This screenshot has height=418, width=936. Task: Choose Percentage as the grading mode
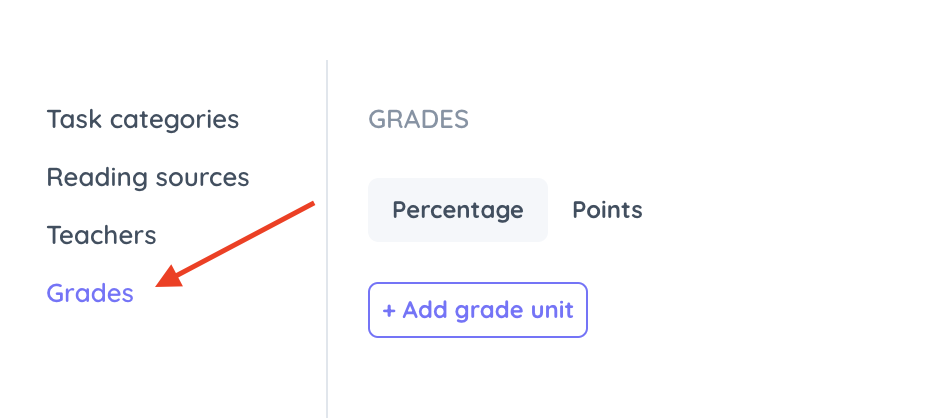point(458,210)
